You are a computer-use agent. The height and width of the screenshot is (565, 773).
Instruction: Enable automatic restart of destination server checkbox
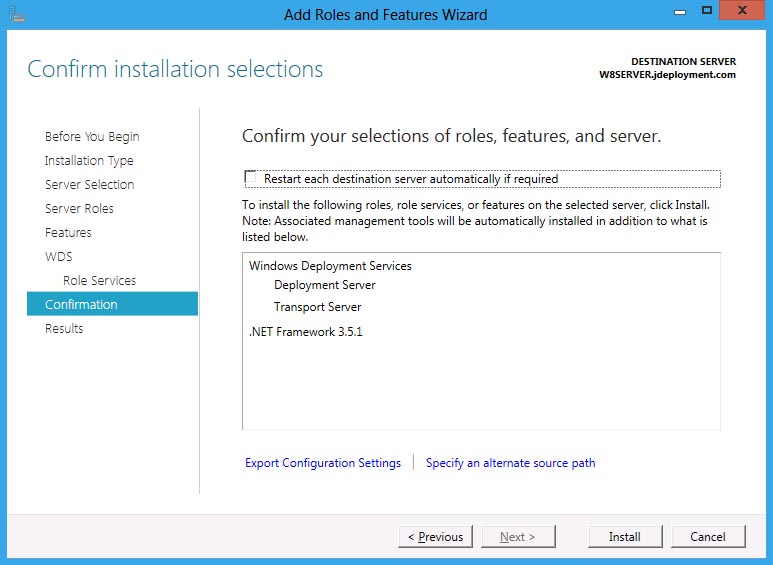coord(251,178)
